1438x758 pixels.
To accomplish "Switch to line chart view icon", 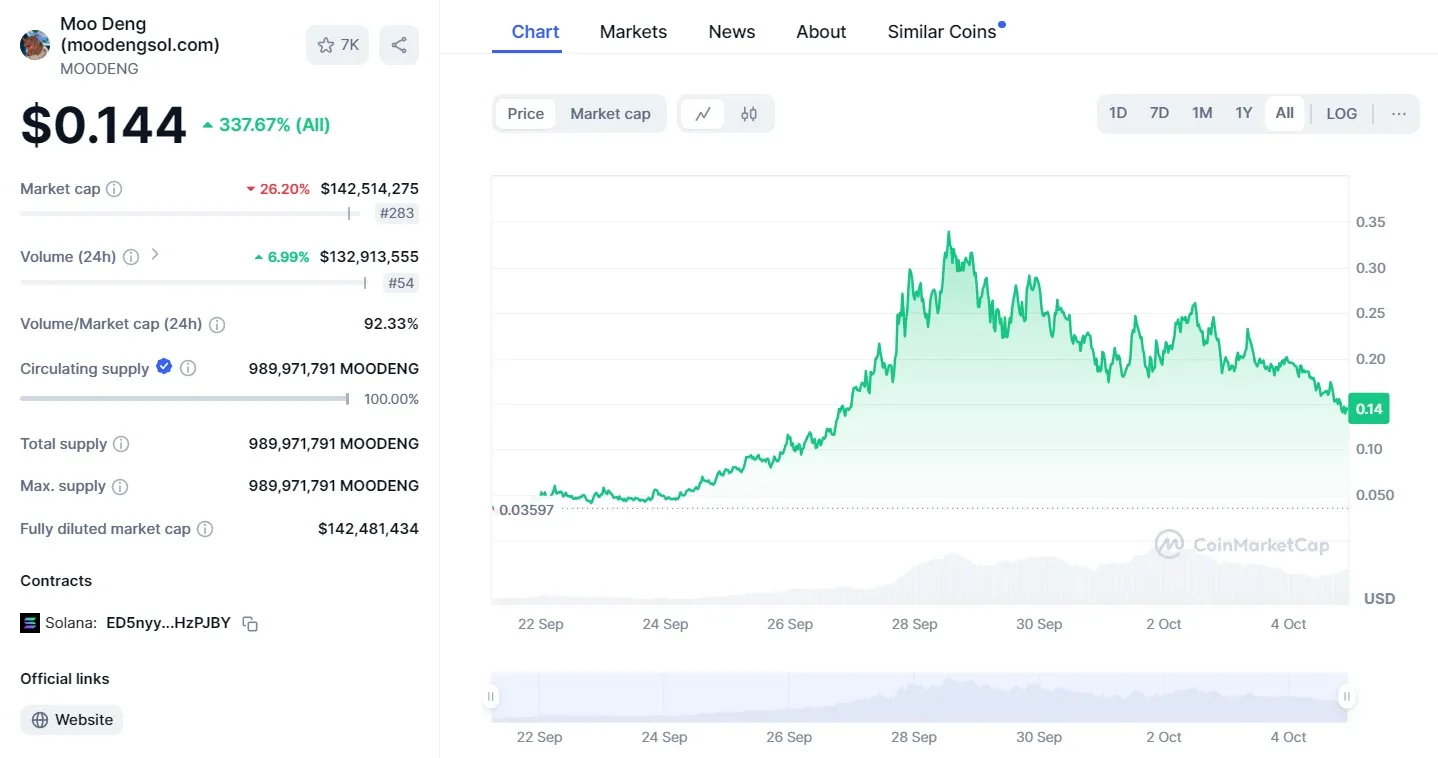I will (703, 114).
